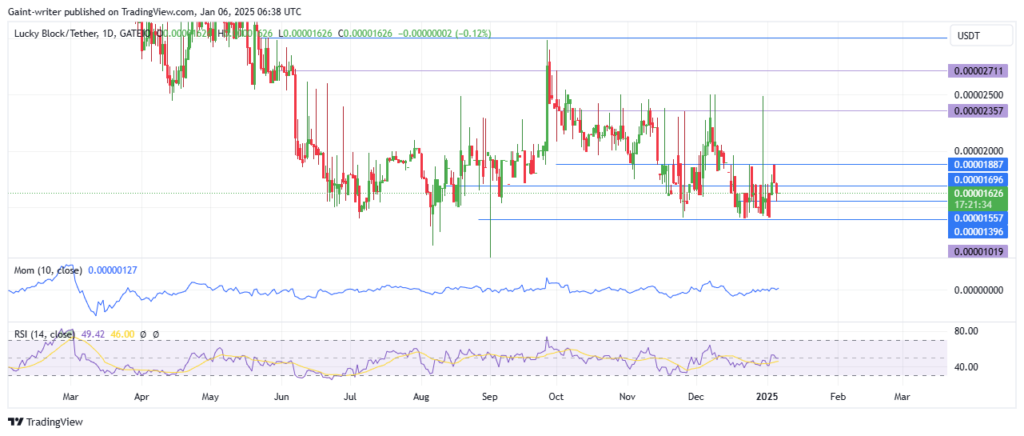This screenshot has width=1024, height=436.
Task: Select the 0.00001019 price label
Action: pos(977,251)
